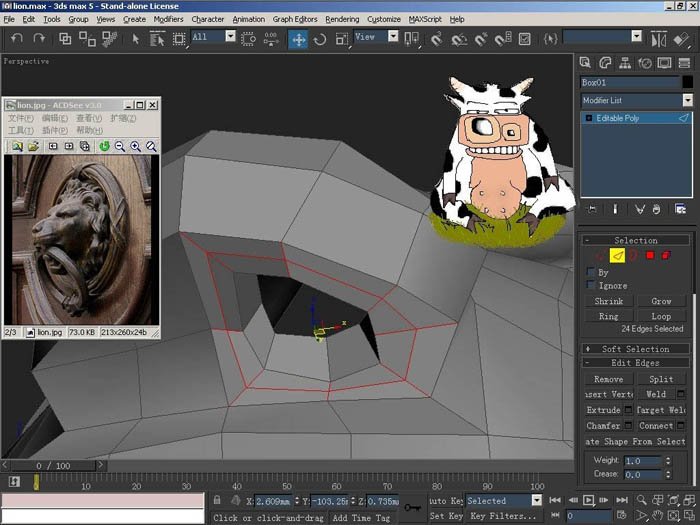Activate the Select and Rotate tool
This screenshot has height=525, width=700.
320,39
